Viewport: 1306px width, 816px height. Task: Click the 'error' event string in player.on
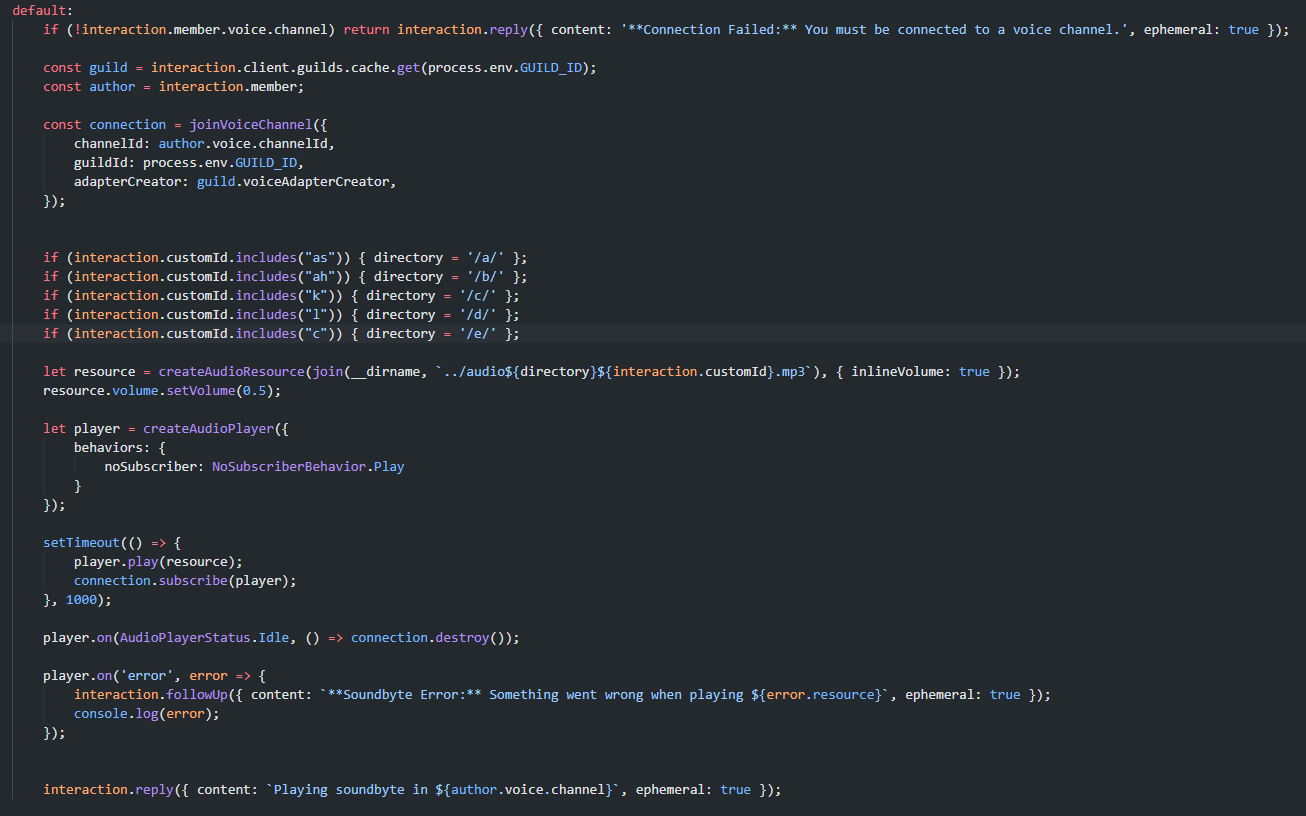pos(147,675)
